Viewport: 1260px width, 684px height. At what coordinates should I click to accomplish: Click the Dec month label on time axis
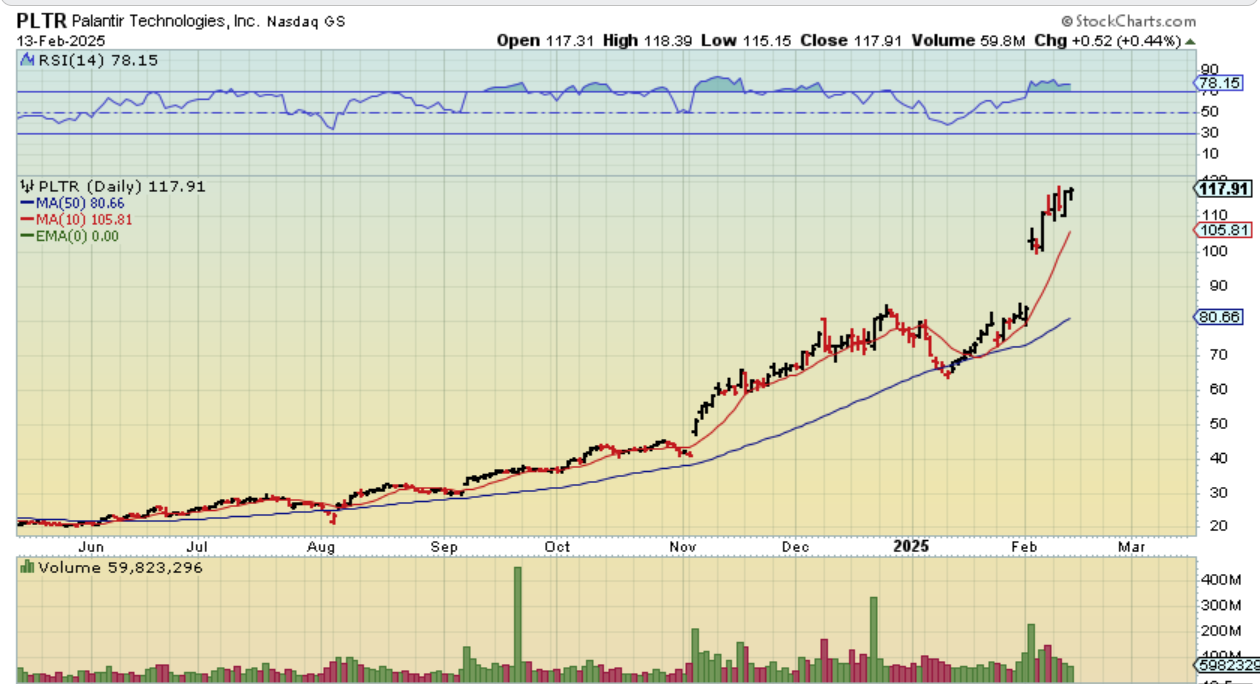coord(795,547)
